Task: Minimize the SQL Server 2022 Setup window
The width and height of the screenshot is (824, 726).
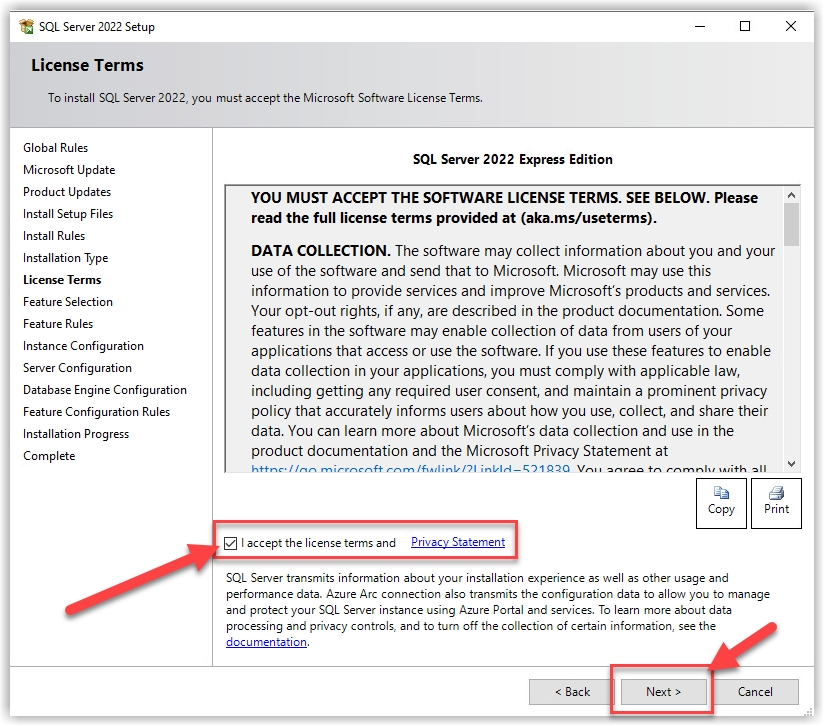Action: pos(700,26)
